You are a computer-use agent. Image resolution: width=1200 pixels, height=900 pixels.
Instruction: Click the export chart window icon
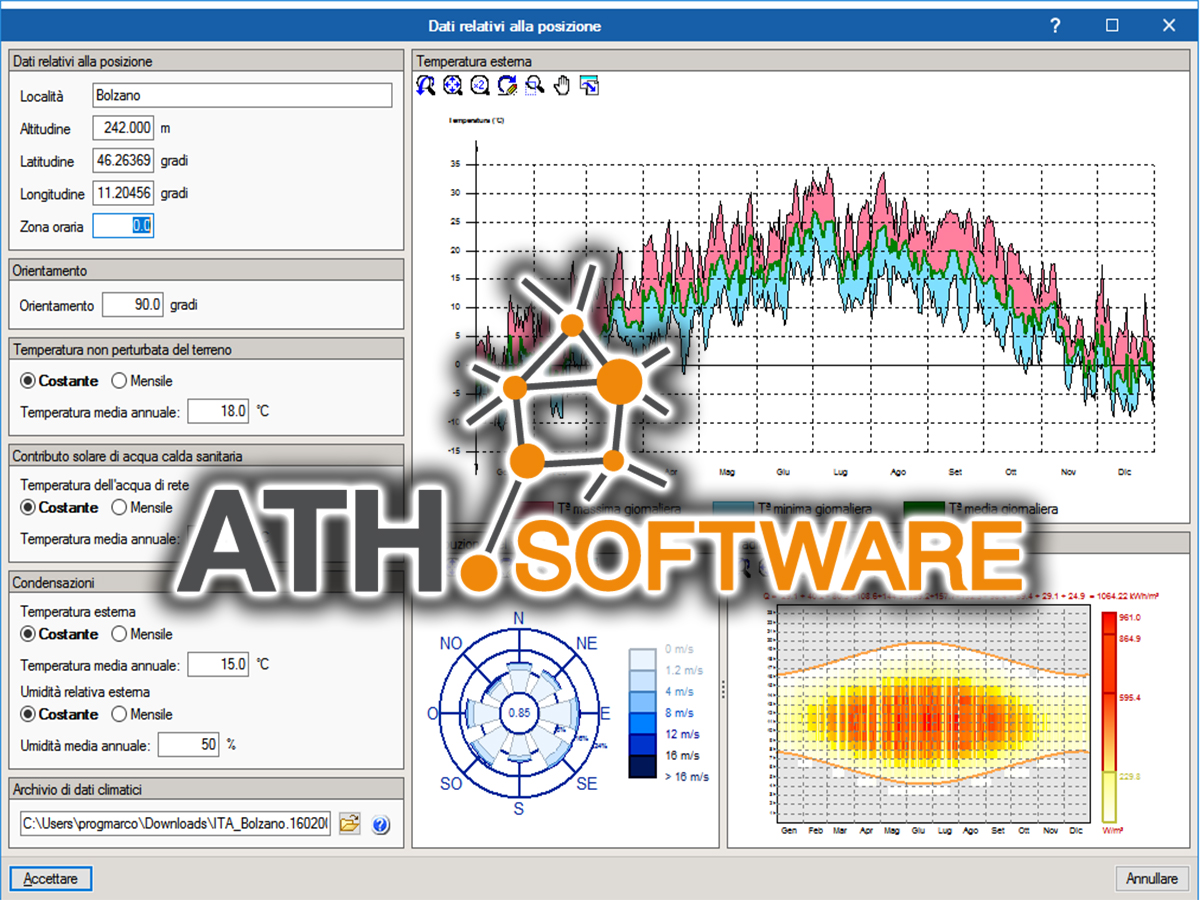click(x=589, y=86)
